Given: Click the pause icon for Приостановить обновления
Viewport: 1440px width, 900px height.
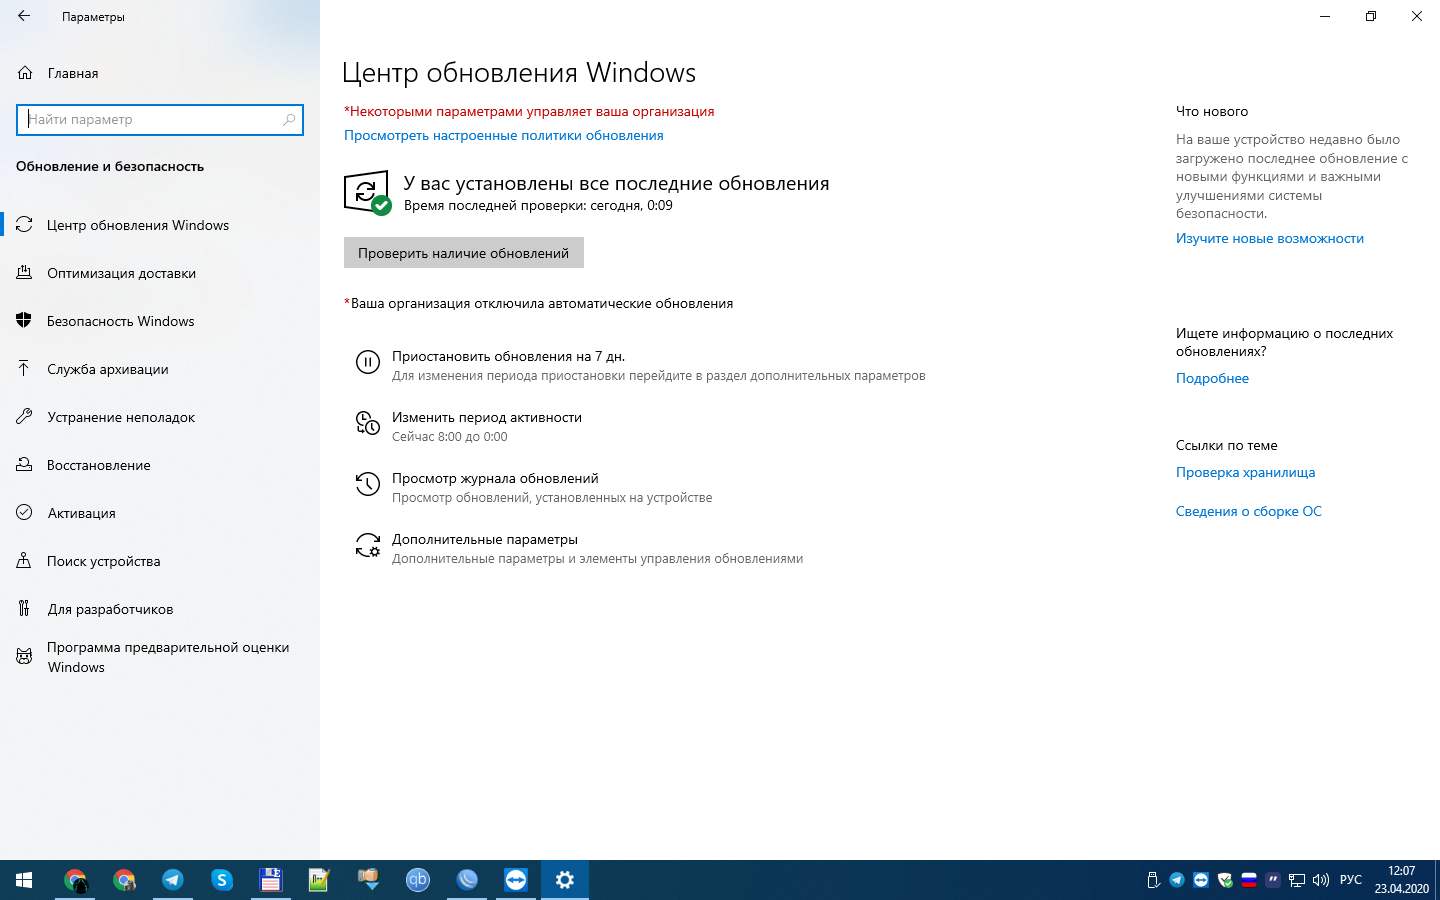Looking at the screenshot, I should [x=368, y=362].
